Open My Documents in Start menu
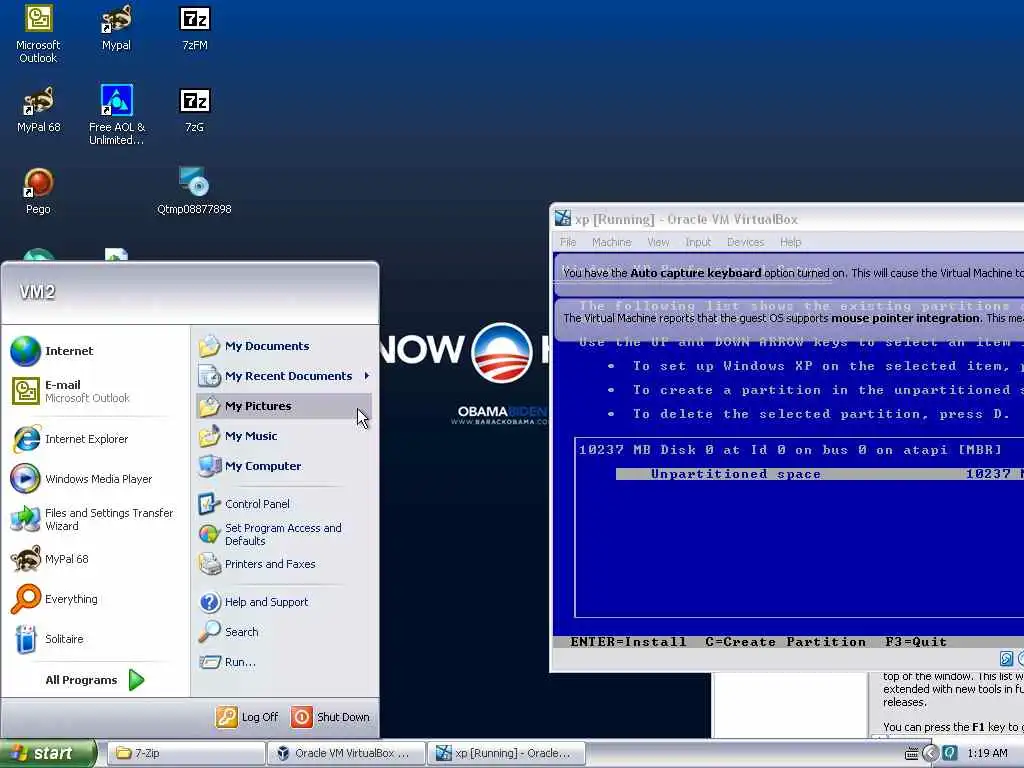 pos(283,346)
